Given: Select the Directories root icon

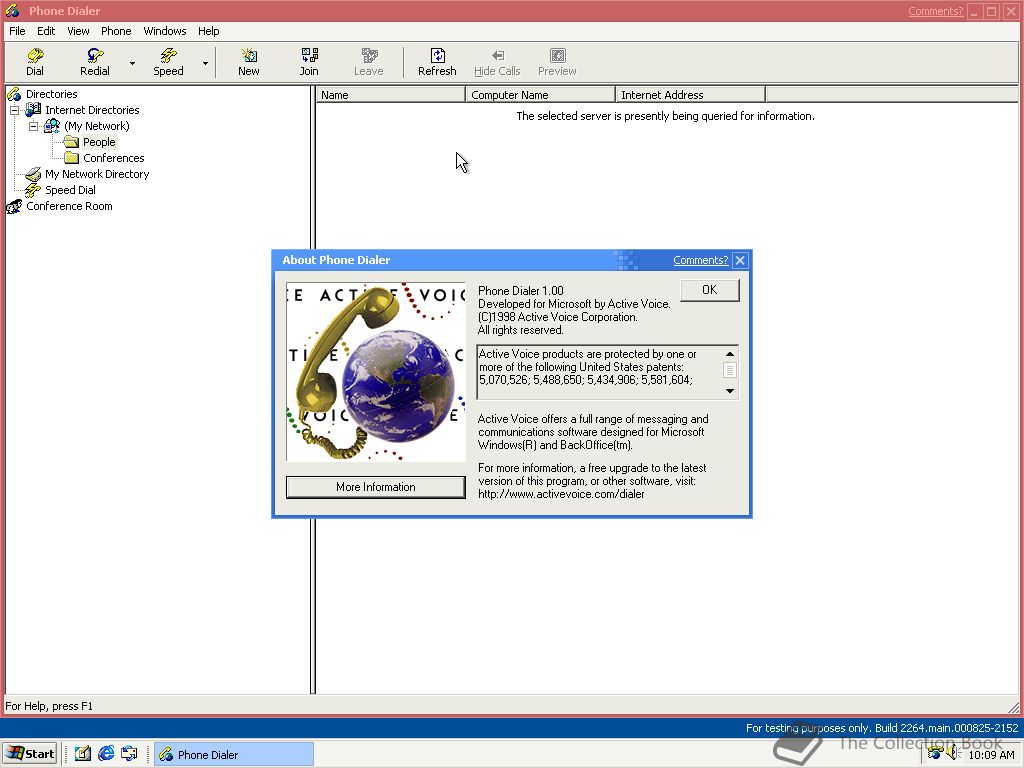Looking at the screenshot, I should (14, 94).
